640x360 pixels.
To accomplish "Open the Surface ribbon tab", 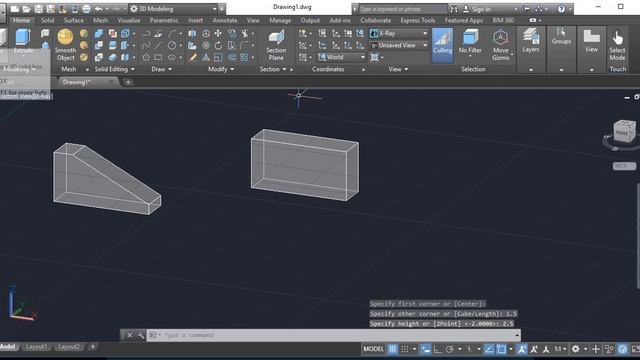I will click(x=73, y=20).
